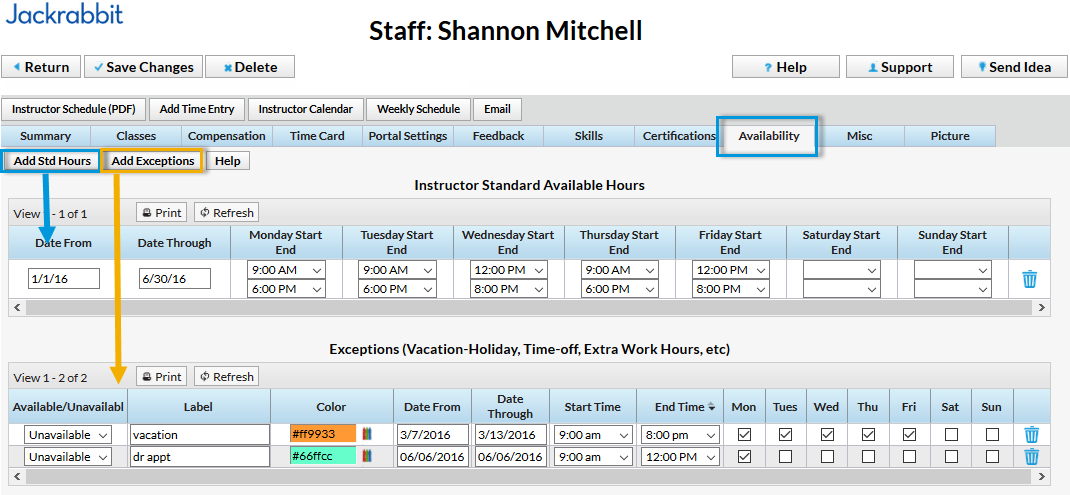Delete the vacation exception trash icon
This screenshot has height=495, width=1070.
pyautogui.click(x=1032, y=434)
